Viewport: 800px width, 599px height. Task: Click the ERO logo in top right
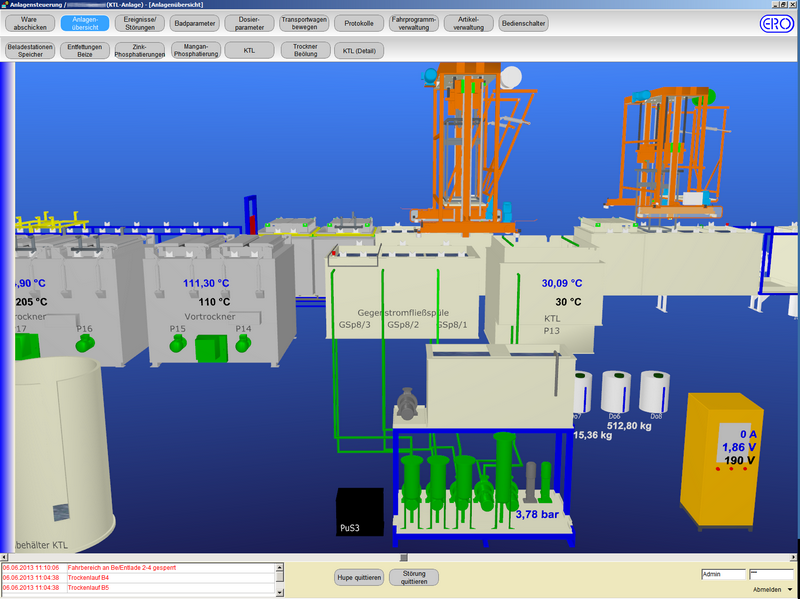pos(776,24)
